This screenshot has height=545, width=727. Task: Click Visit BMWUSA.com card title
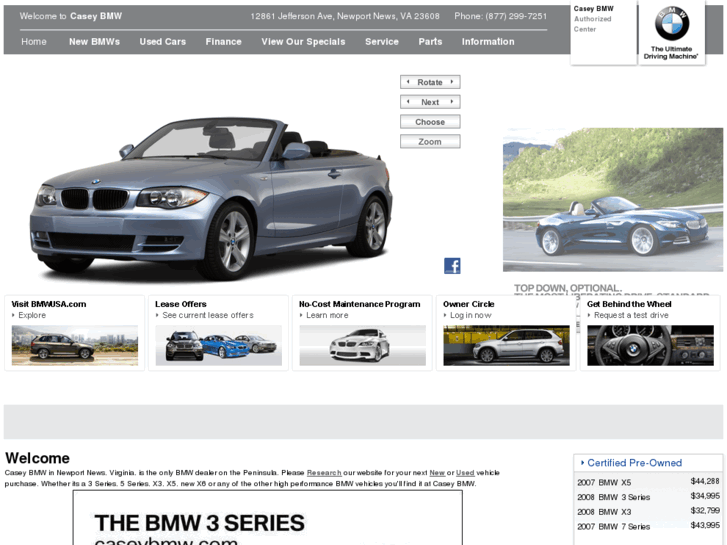click(49, 304)
